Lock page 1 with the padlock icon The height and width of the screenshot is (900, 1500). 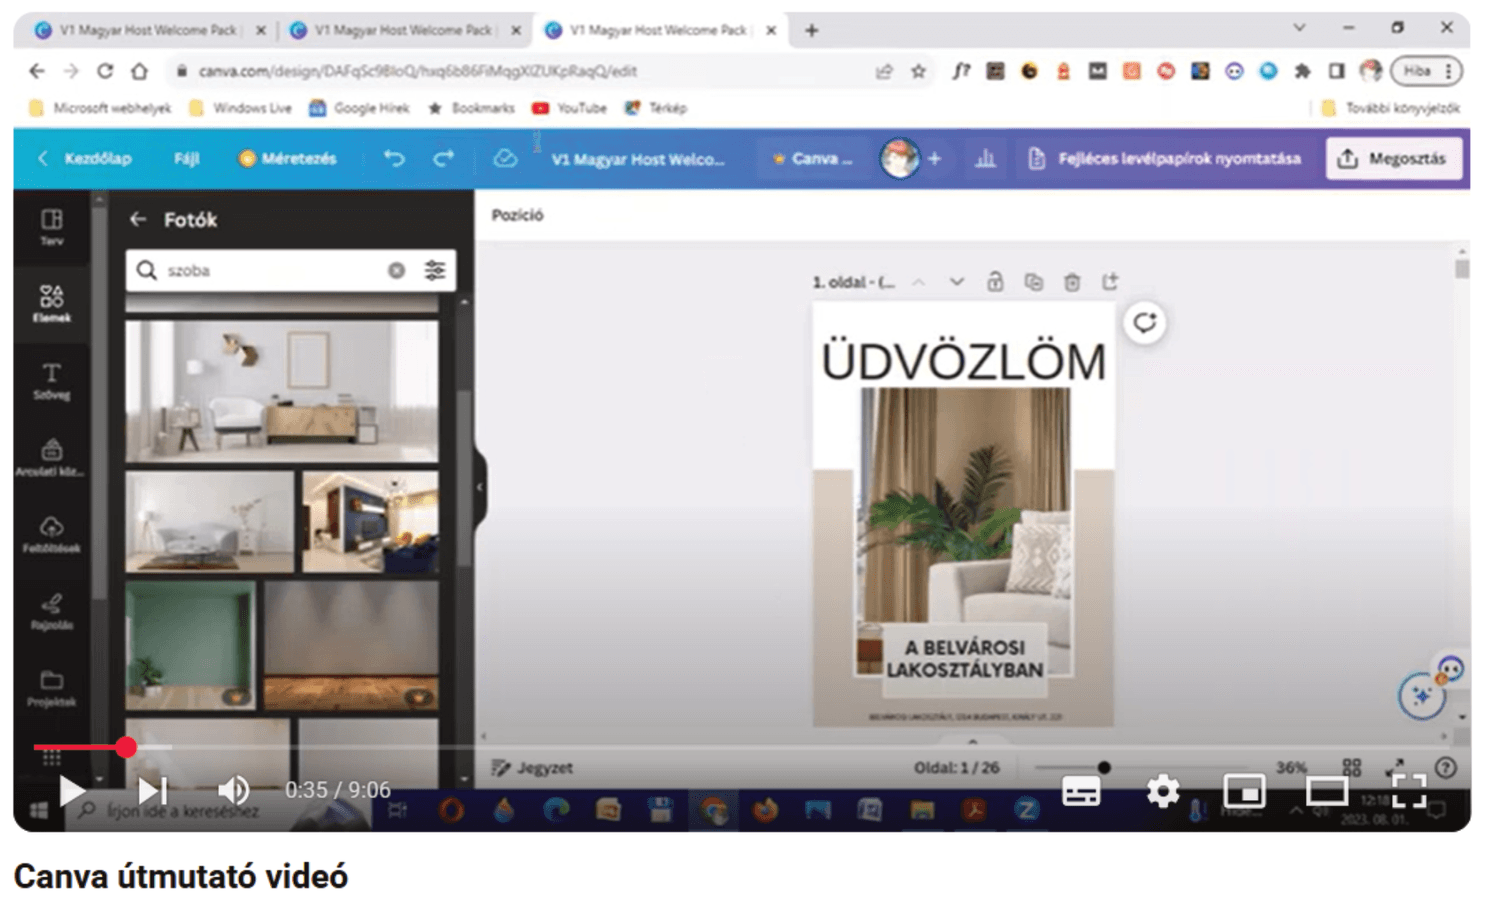pyautogui.click(x=995, y=282)
